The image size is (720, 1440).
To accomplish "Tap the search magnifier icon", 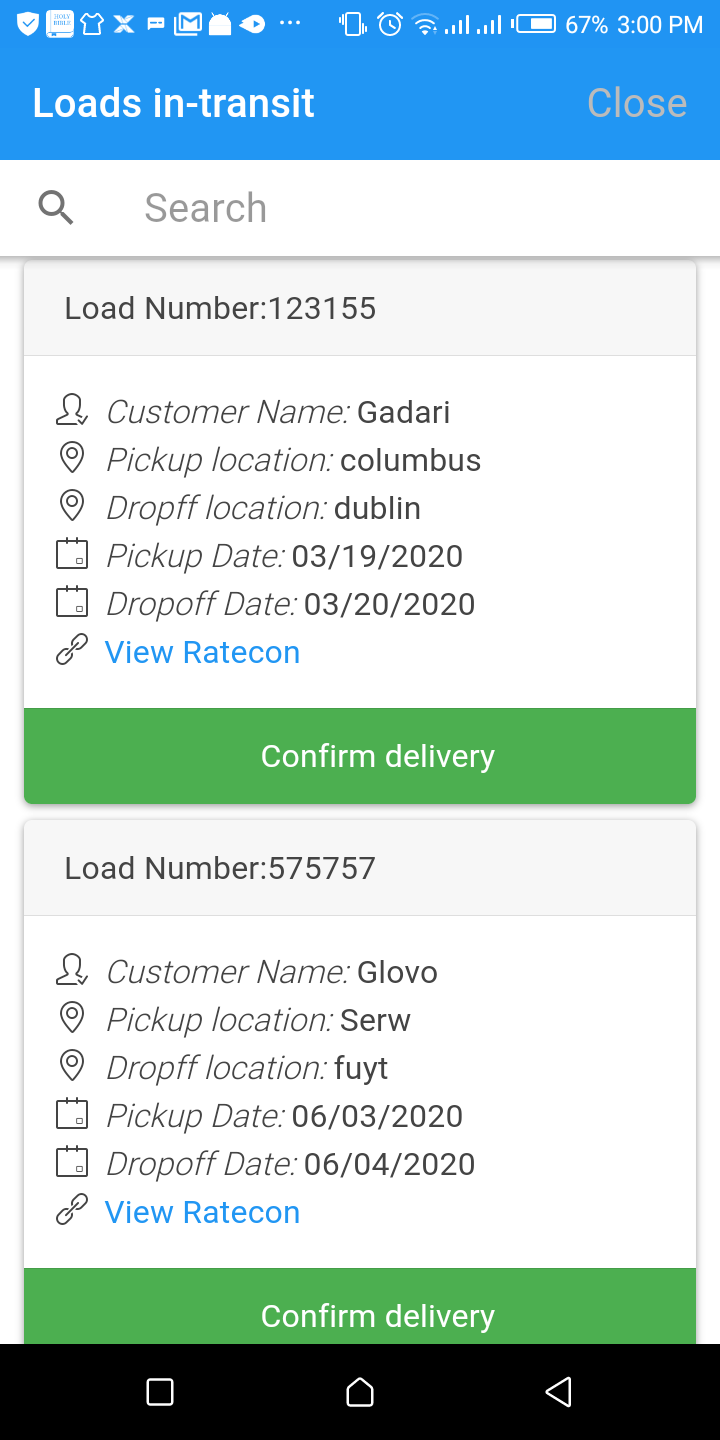I will (56, 208).
